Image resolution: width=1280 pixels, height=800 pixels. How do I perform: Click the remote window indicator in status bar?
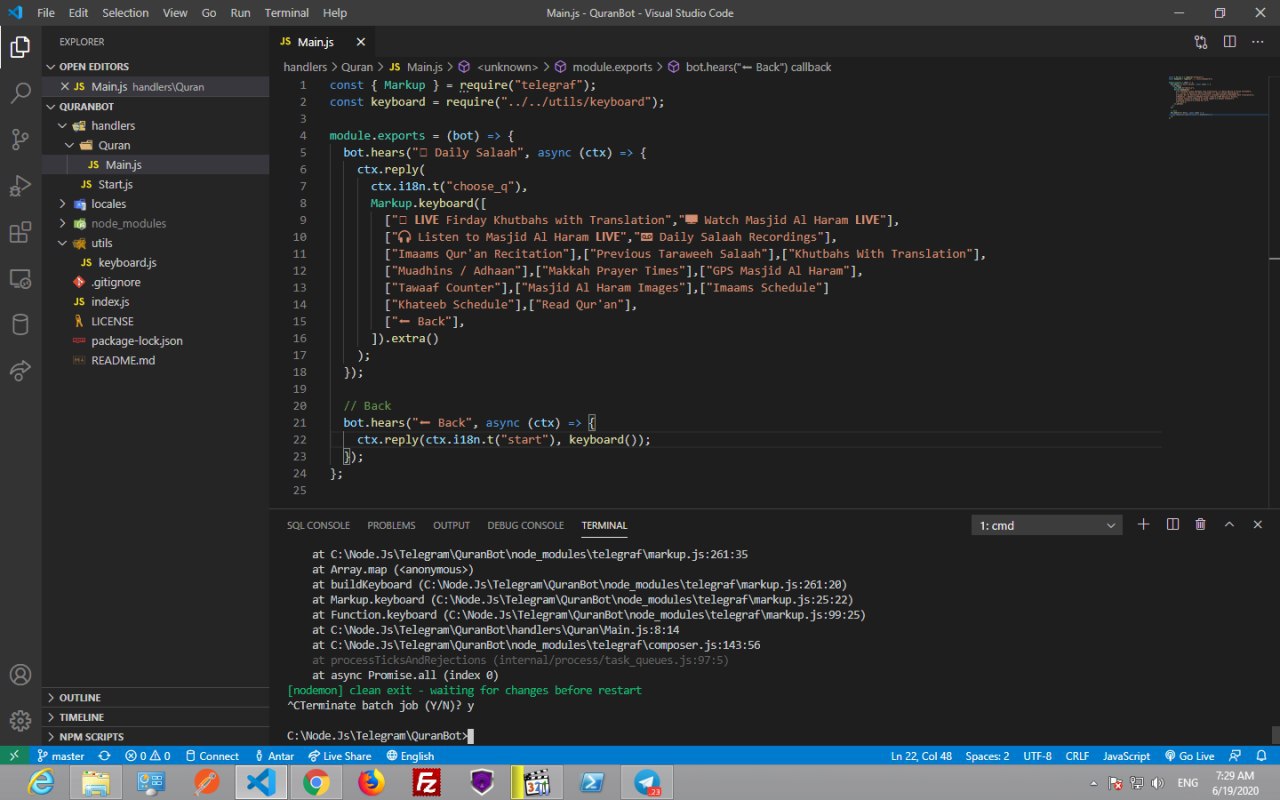pos(14,756)
